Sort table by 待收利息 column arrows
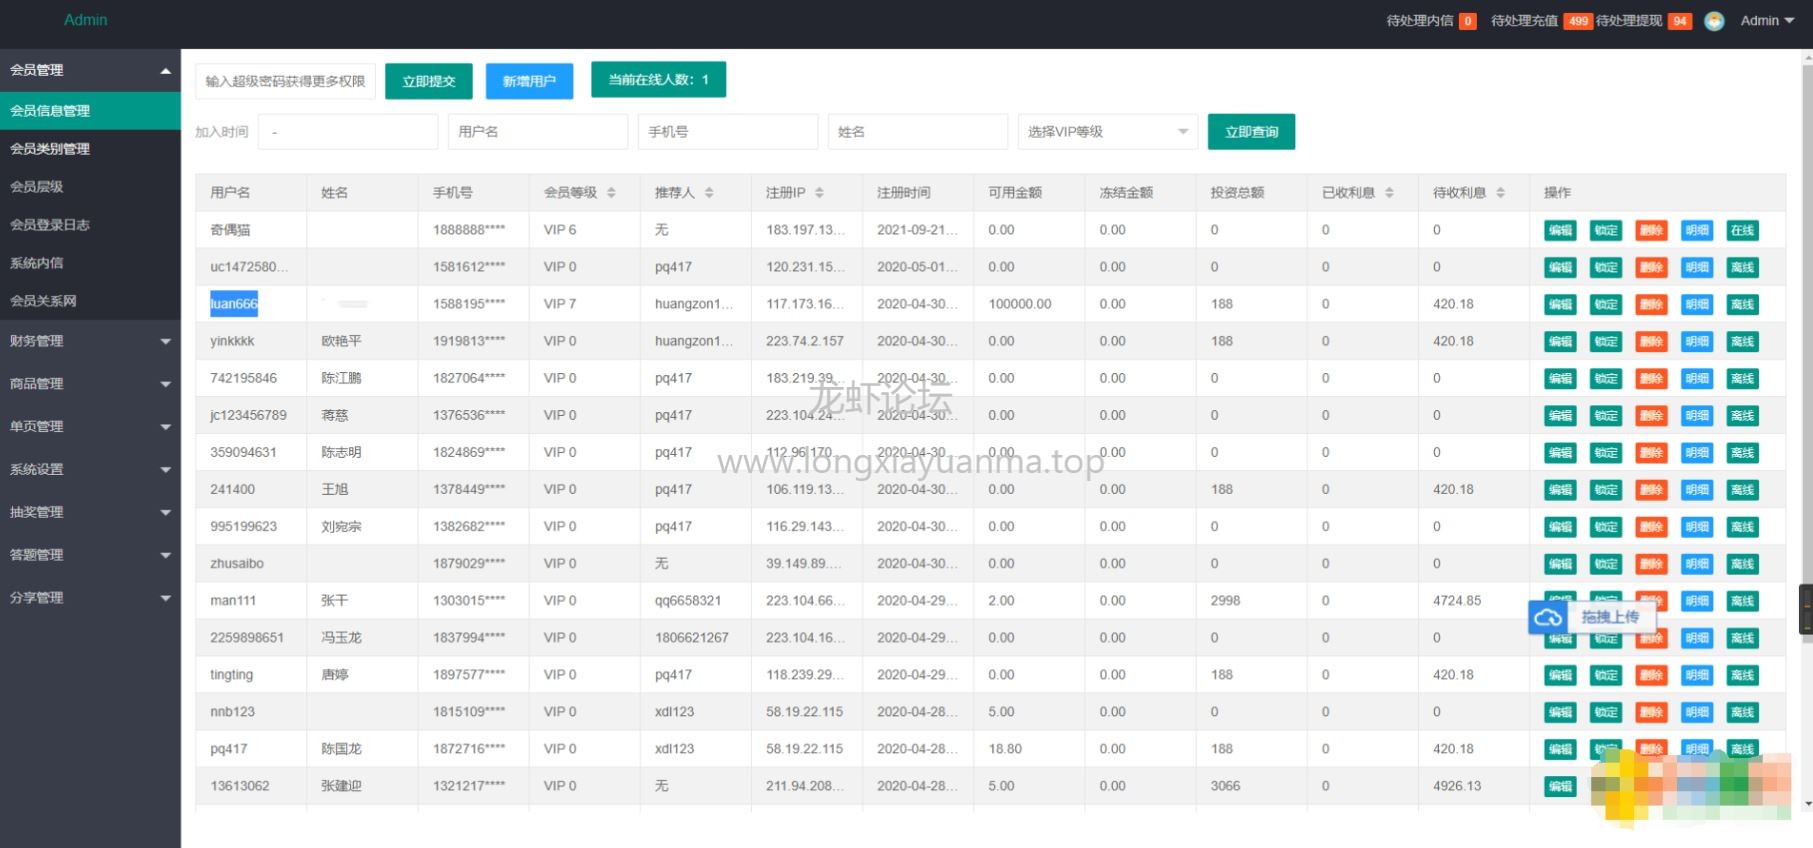The width and height of the screenshot is (1813, 848). [x=1500, y=193]
